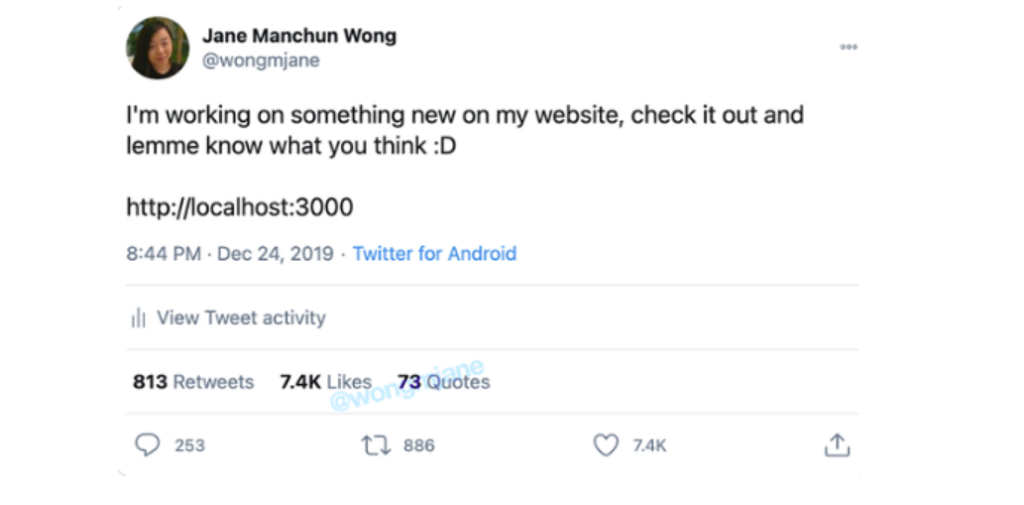Click the 253 reply count
The width and height of the screenshot is (1024, 505).
(190, 446)
